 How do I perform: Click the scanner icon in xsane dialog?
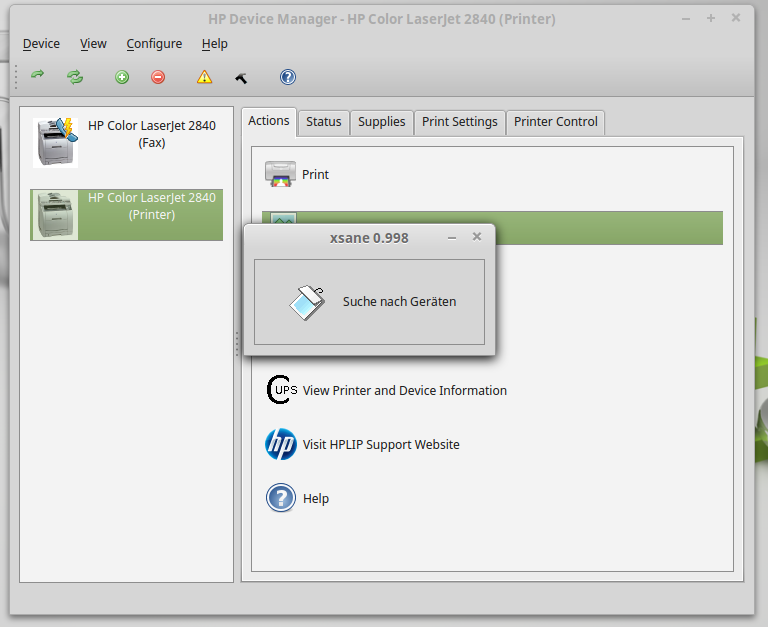pyautogui.click(x=307, y=302)
